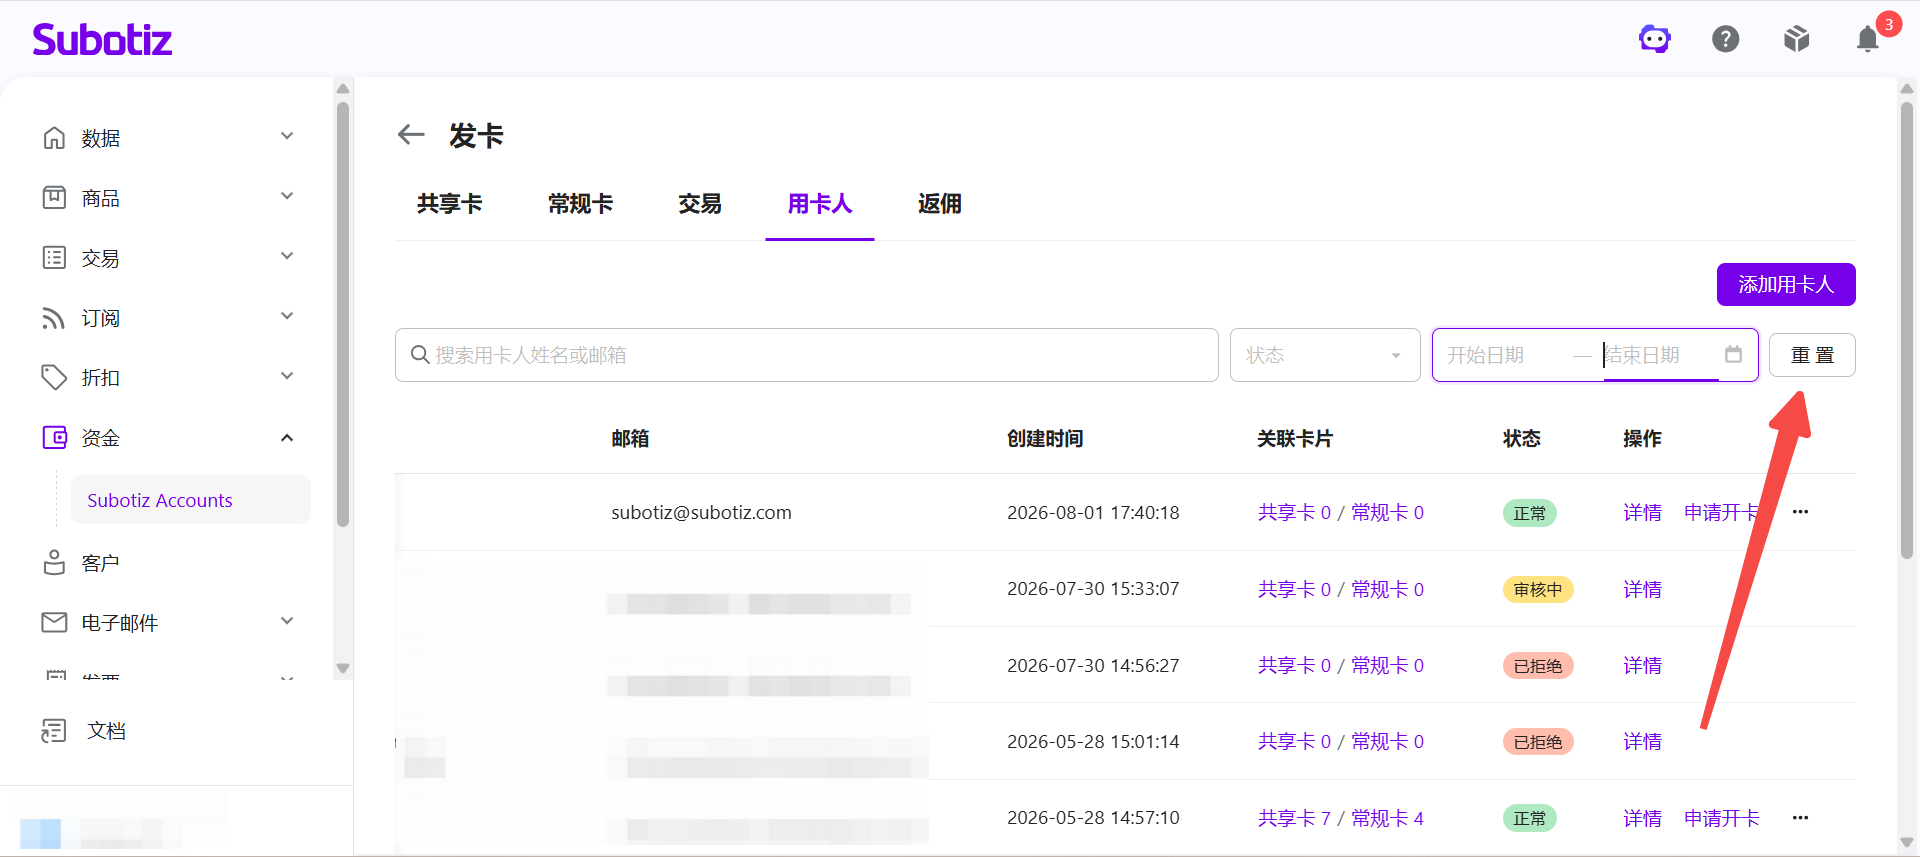Expand the 折扣 menu chevron
Viewport: 1920px width, 857px height.
tap(287, 376)
